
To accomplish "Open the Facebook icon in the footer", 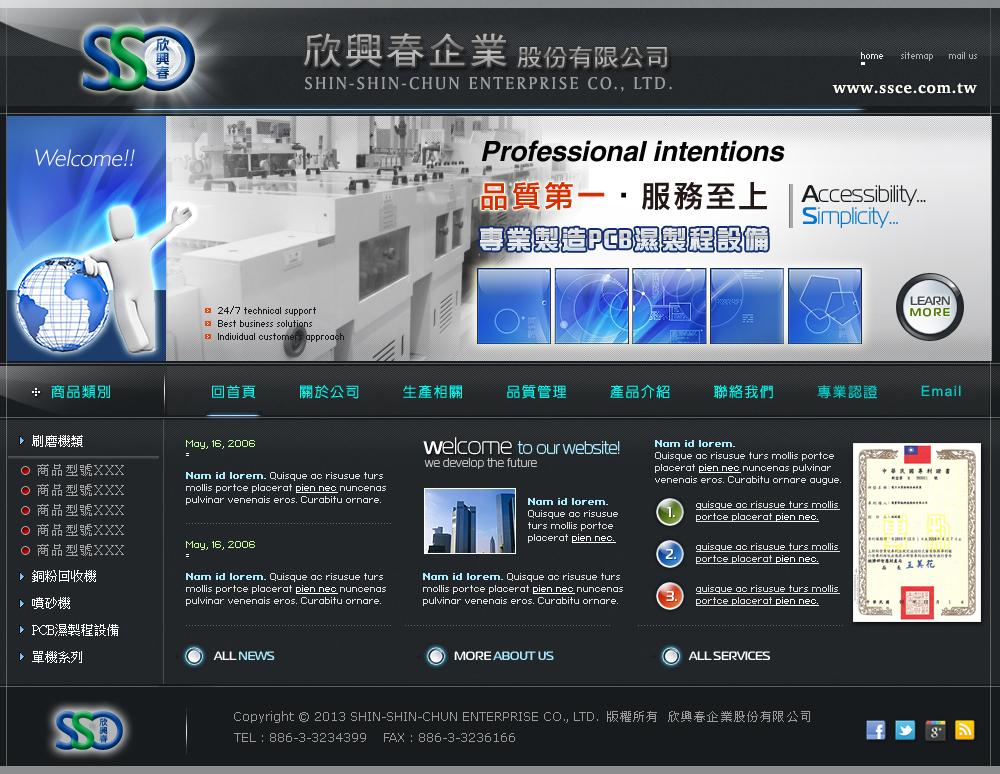I will [x=876, y=730].
